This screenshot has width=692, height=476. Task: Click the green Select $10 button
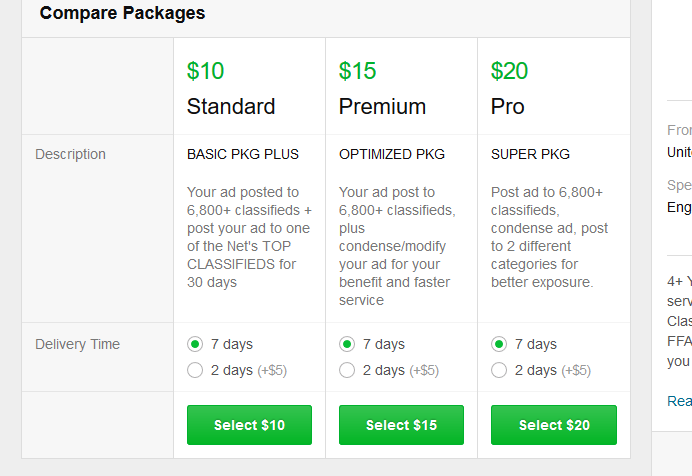249,425
